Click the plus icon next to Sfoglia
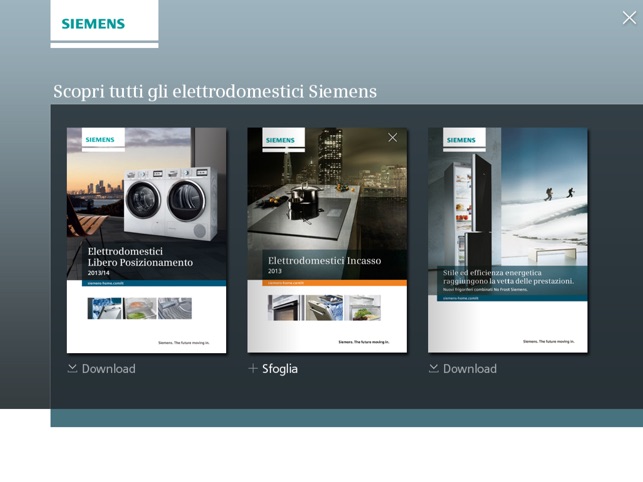This screenshot has height=482, width=643. coord(253,368)
